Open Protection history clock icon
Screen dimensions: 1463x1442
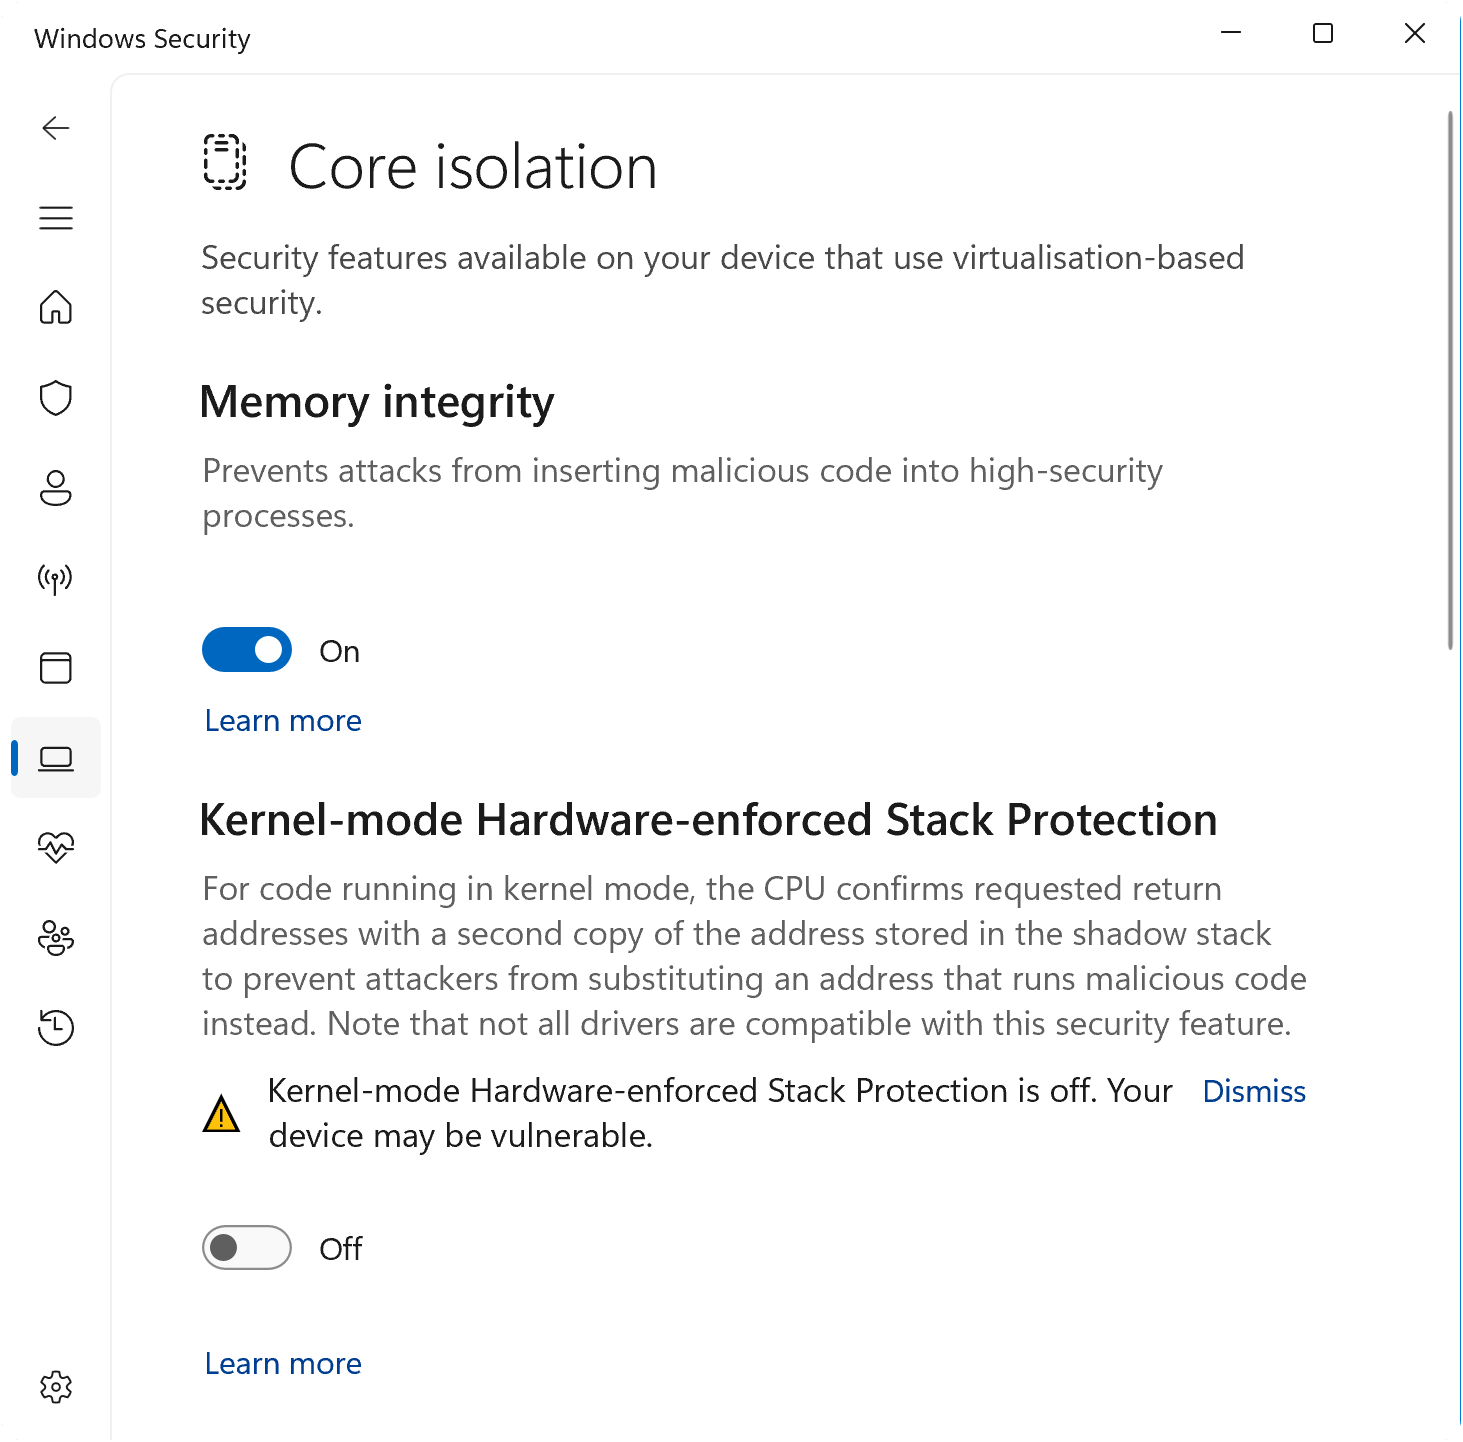point(56,1028)
